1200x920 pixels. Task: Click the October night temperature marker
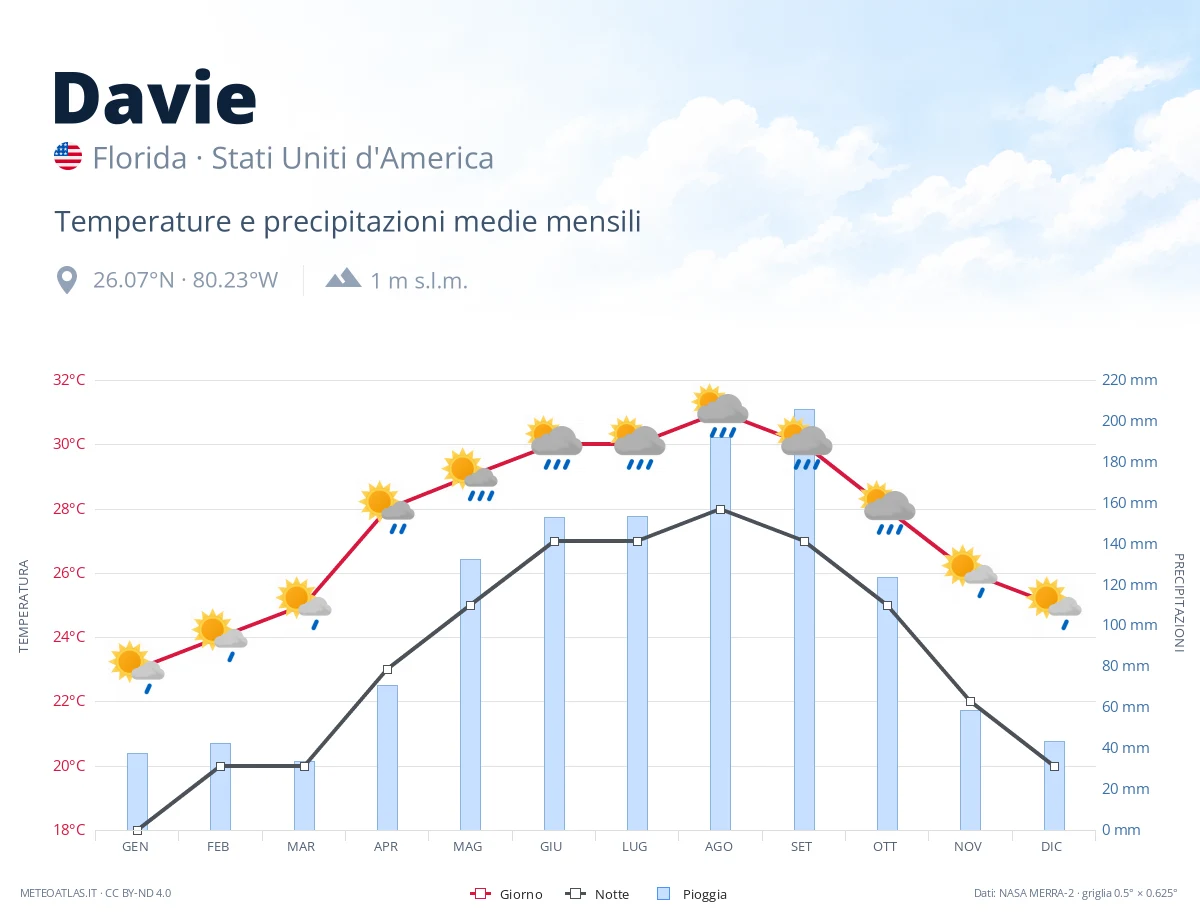click(x=887, y=605)
